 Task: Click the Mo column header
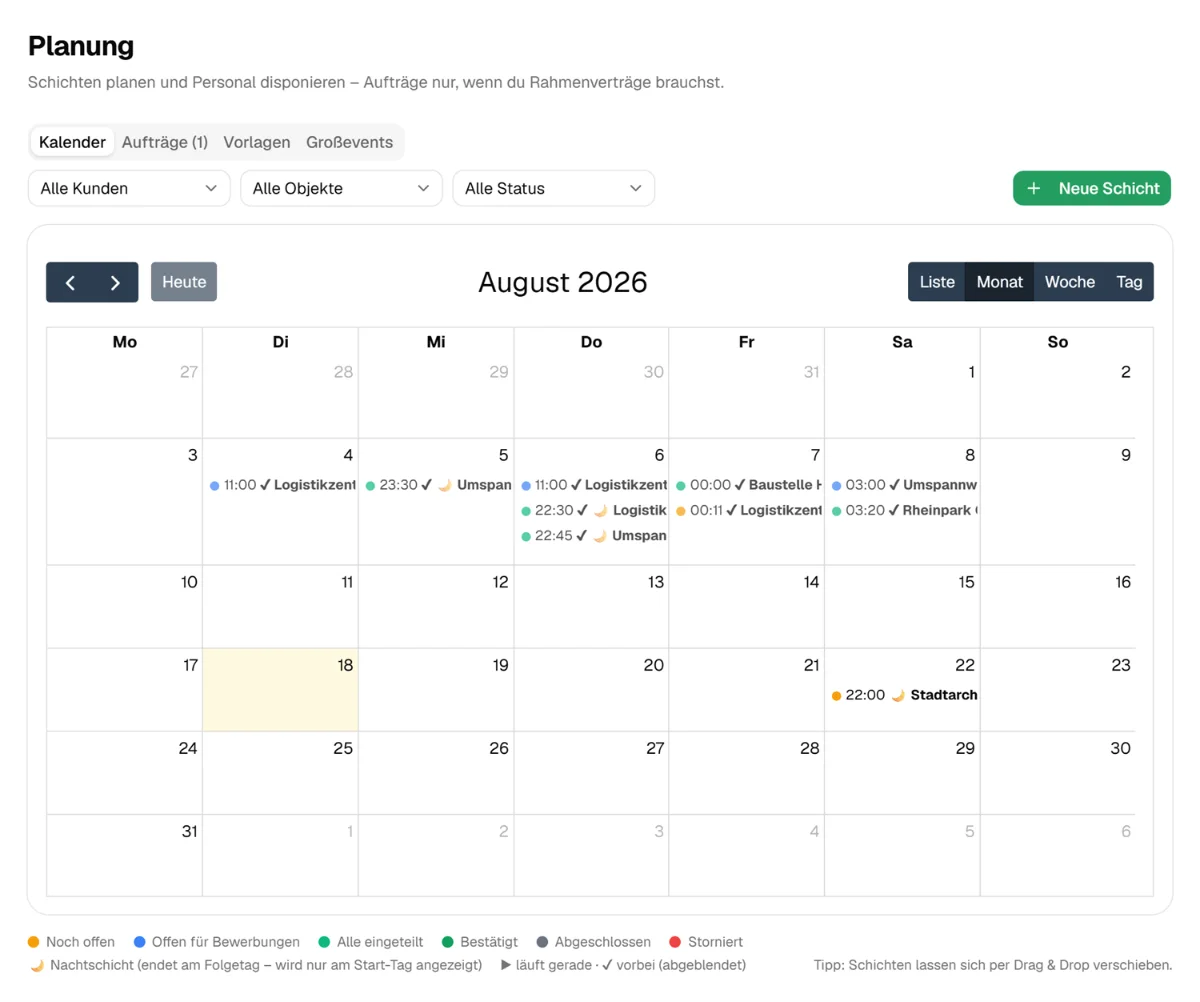point(125,342)
